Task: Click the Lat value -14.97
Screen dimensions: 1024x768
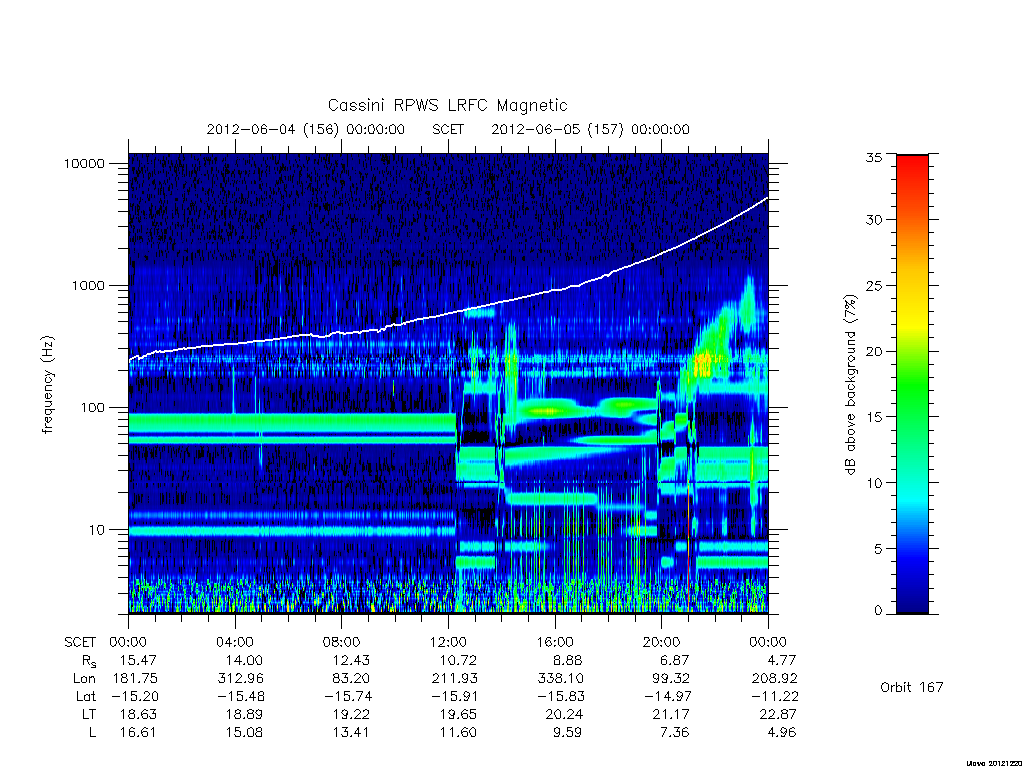Action: [x=667, y=697]
